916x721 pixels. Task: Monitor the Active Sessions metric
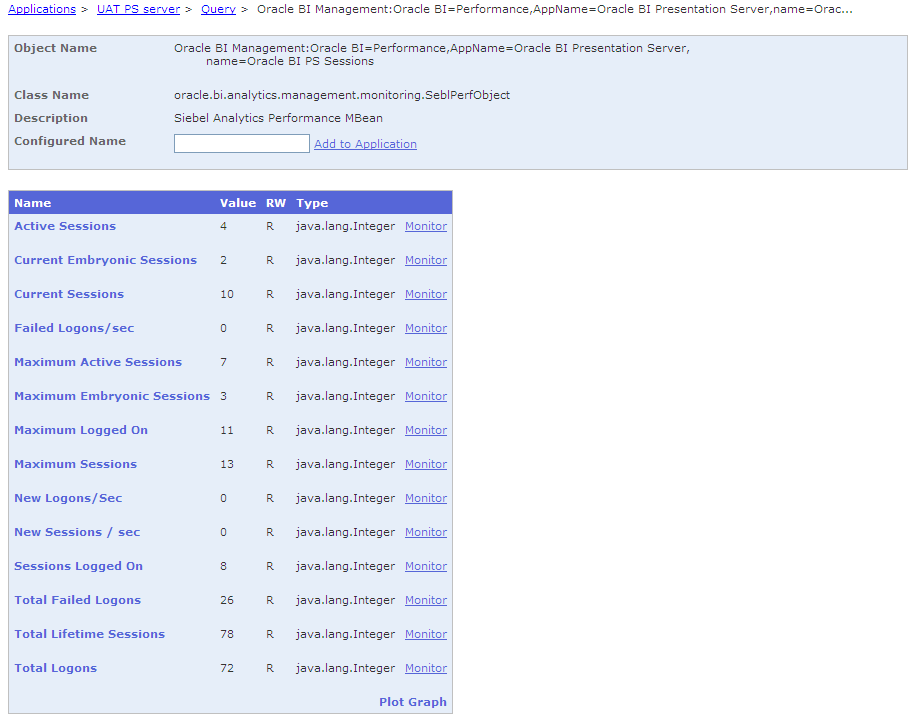pos(425,226)
